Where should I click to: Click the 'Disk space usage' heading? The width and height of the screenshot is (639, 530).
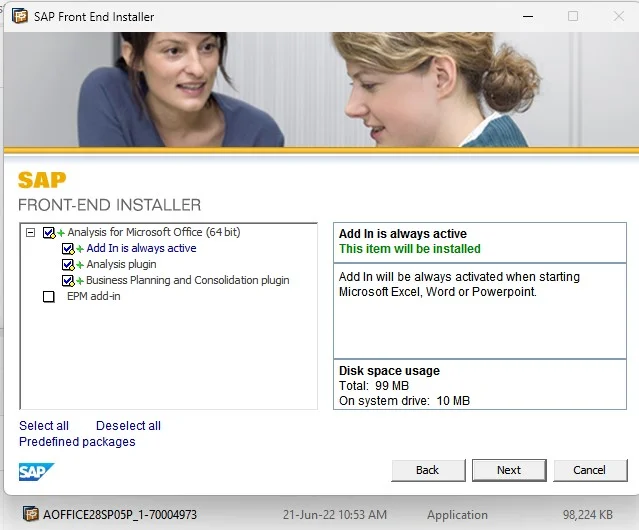click(x=389, y=371)
